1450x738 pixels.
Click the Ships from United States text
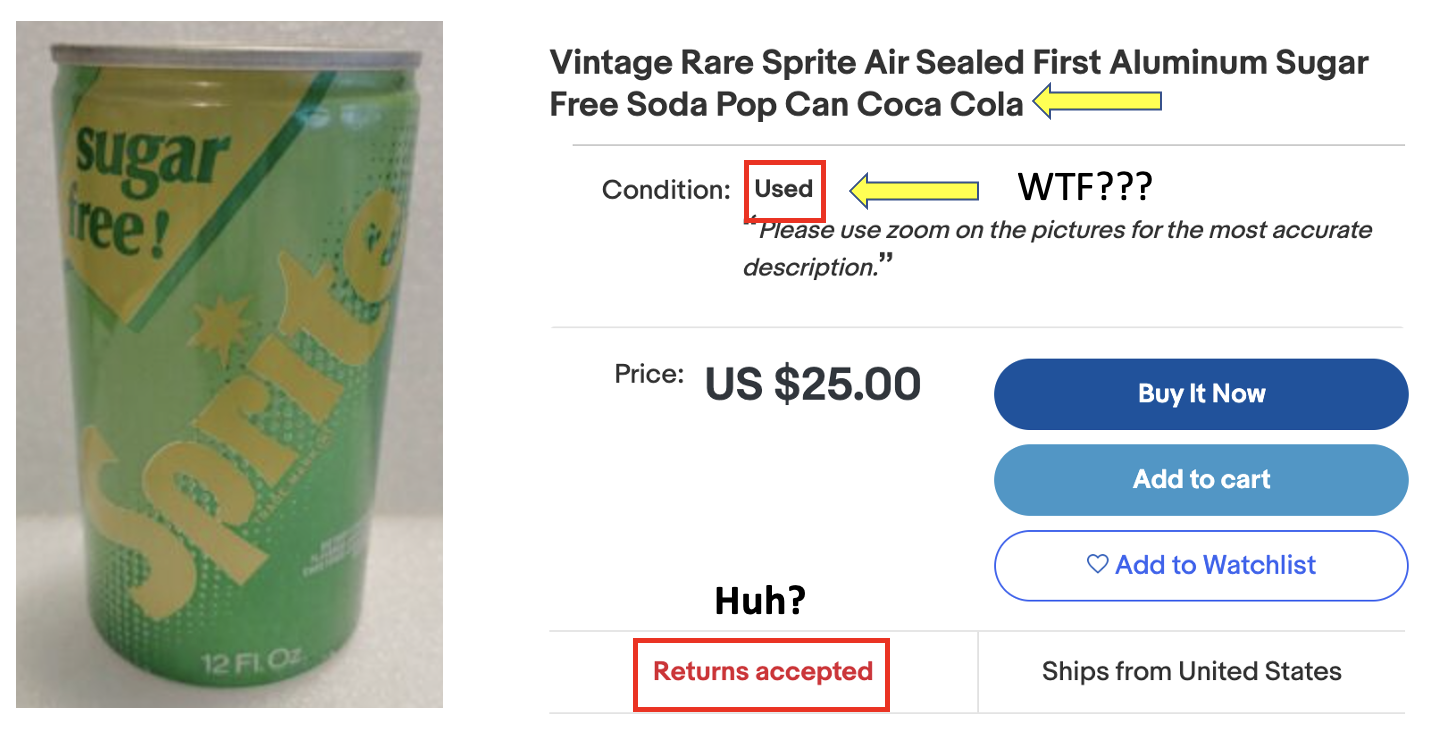coord(1191,671)
